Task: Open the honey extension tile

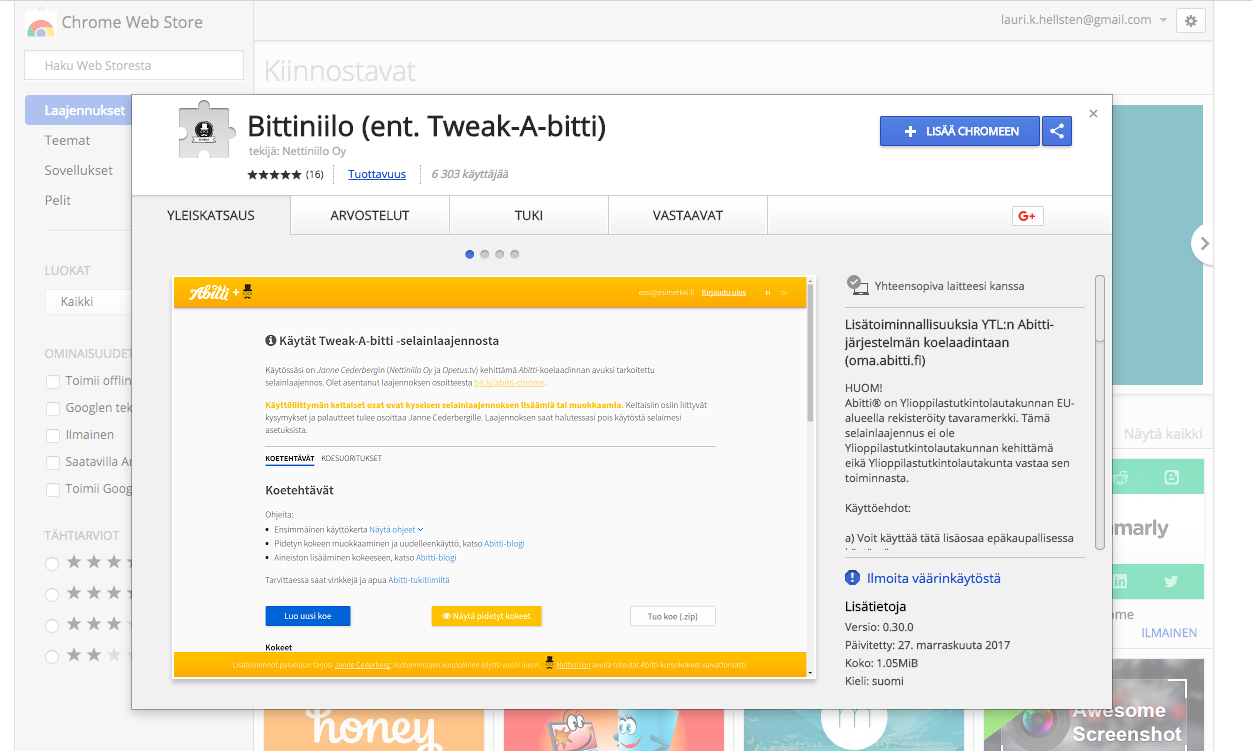Action: coord(374,730)
